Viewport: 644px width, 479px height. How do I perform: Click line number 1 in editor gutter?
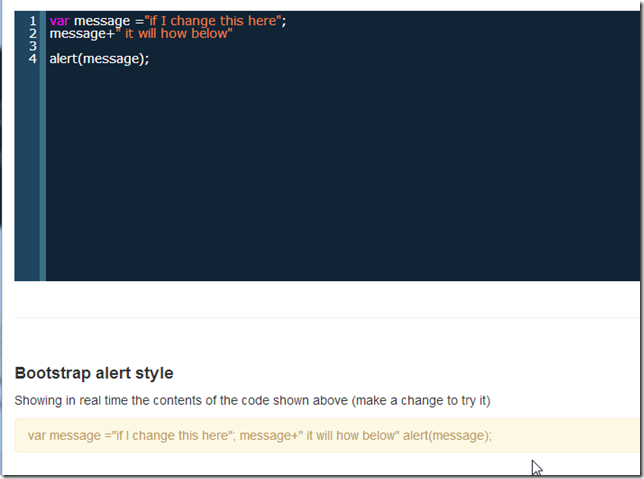[33, 21]
